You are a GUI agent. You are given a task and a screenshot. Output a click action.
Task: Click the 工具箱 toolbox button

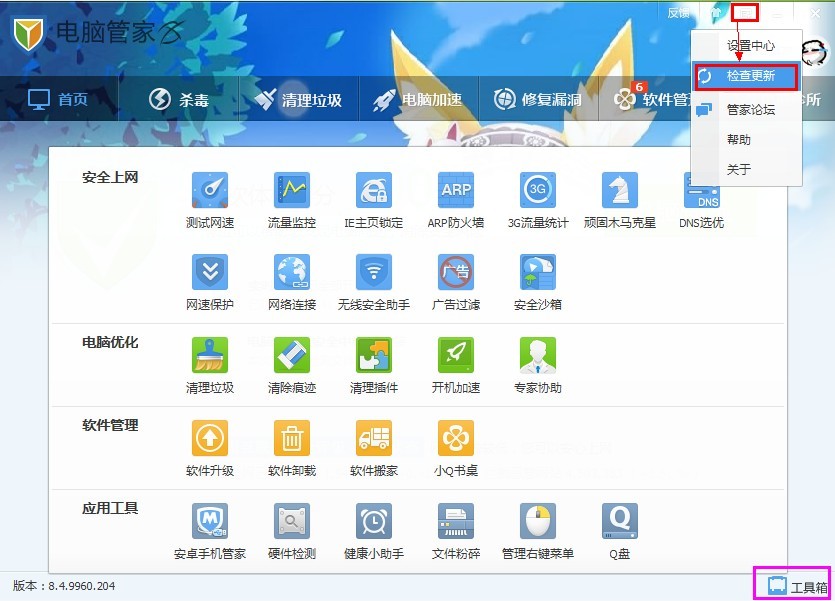click(x=797, y=587)
